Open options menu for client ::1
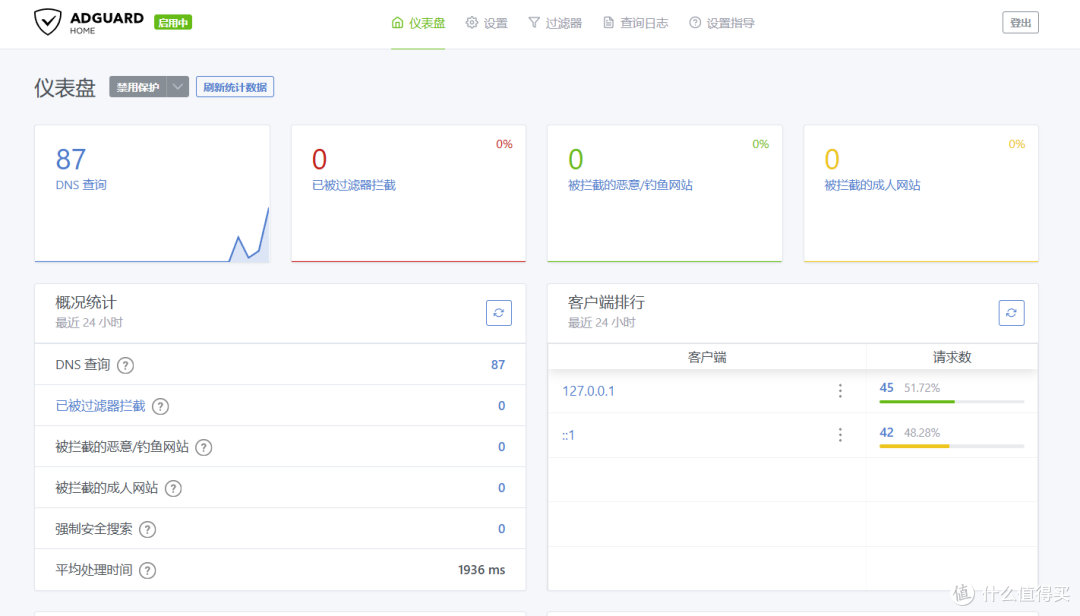The height and width of the screenshot is (616, 1080). pos(840,434)
